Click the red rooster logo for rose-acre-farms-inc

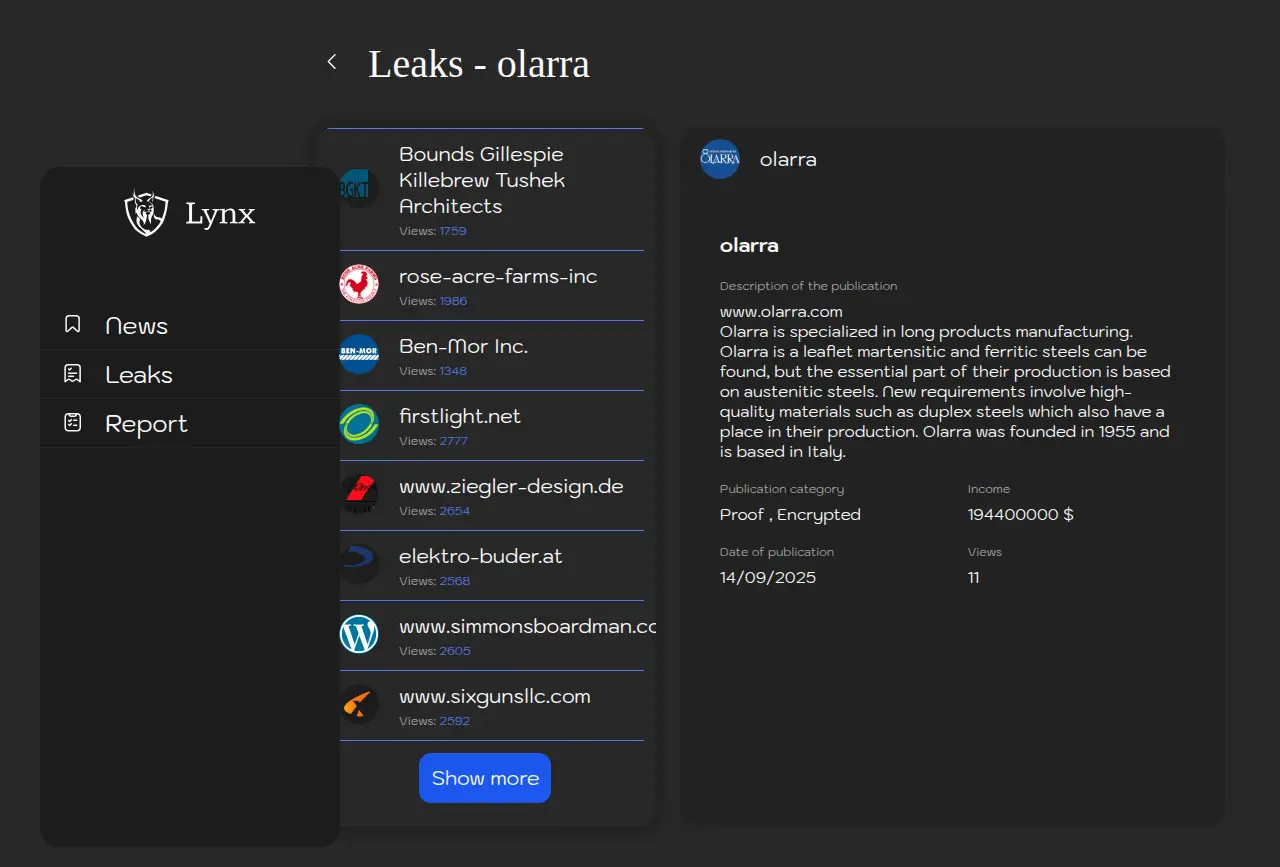click(x=359, y=284)
